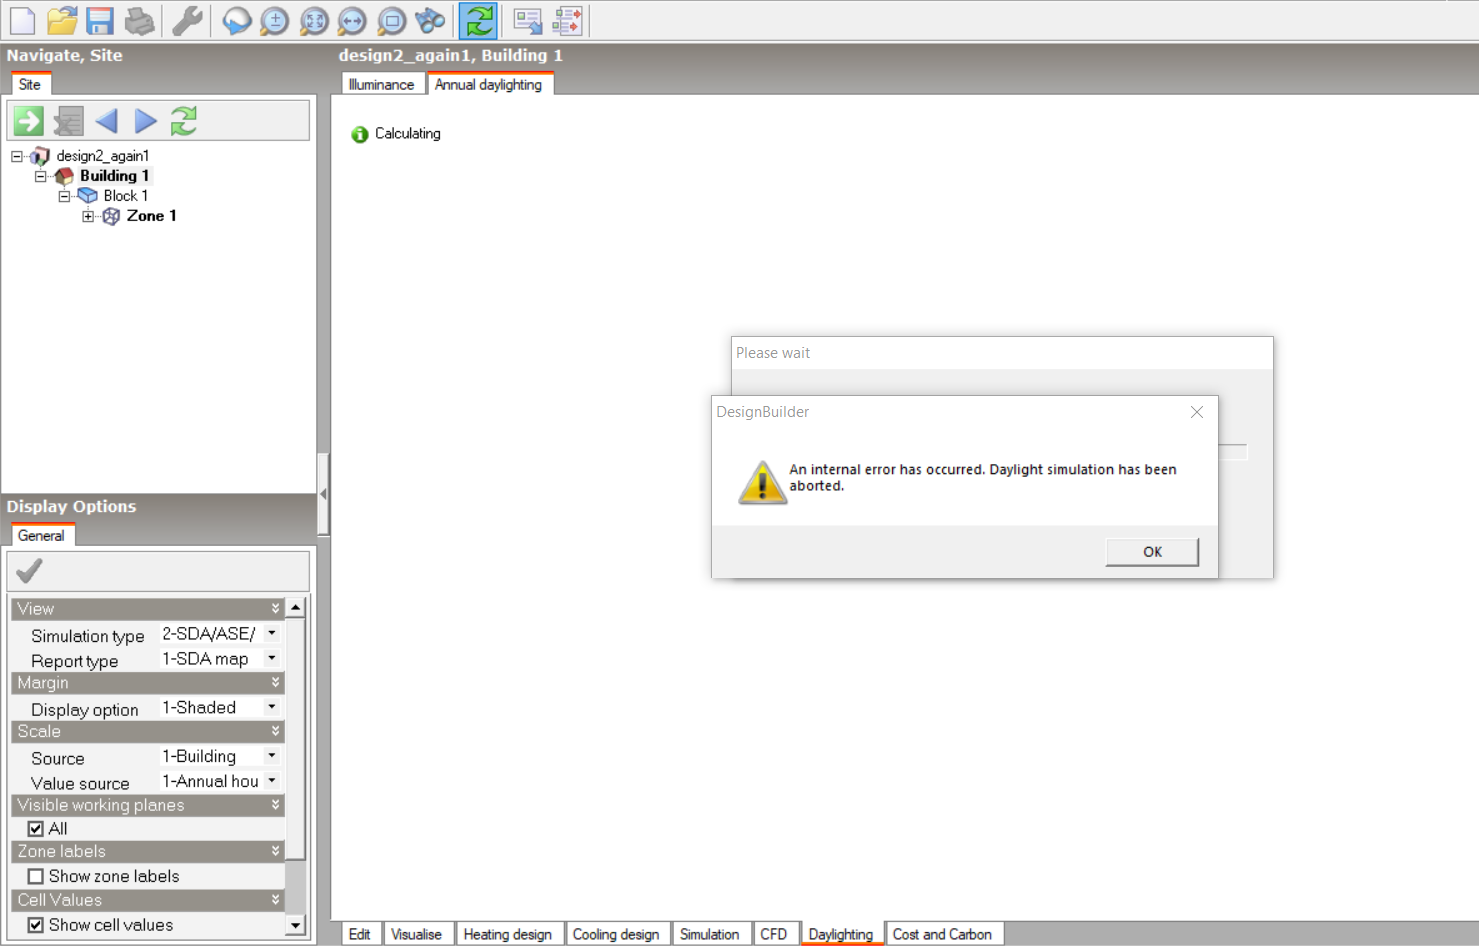The image size is (1479, 946).
Task: Switch to the Heating design tab
Action: point(507,934)
